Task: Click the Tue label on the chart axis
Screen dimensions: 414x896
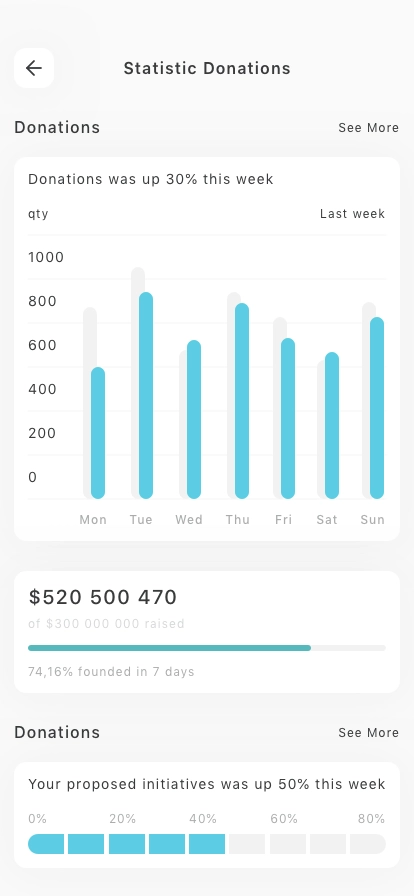Action: 141,519
